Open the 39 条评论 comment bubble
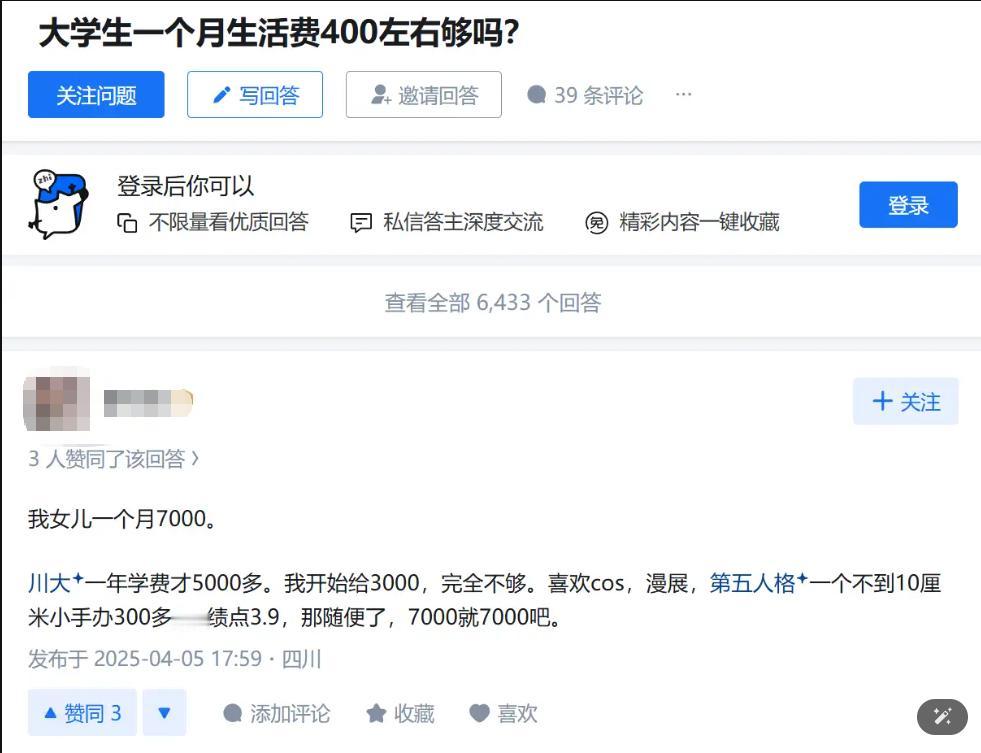 [x=585, y=95]
